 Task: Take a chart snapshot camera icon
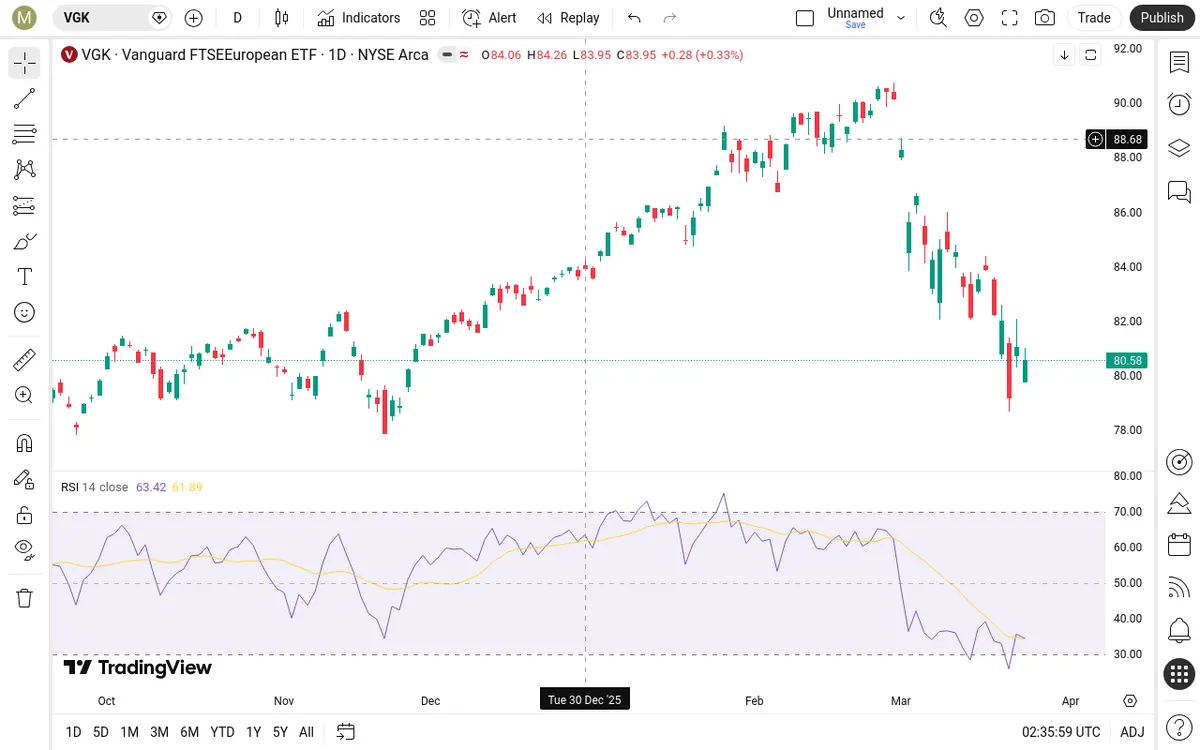[1045, 17]
